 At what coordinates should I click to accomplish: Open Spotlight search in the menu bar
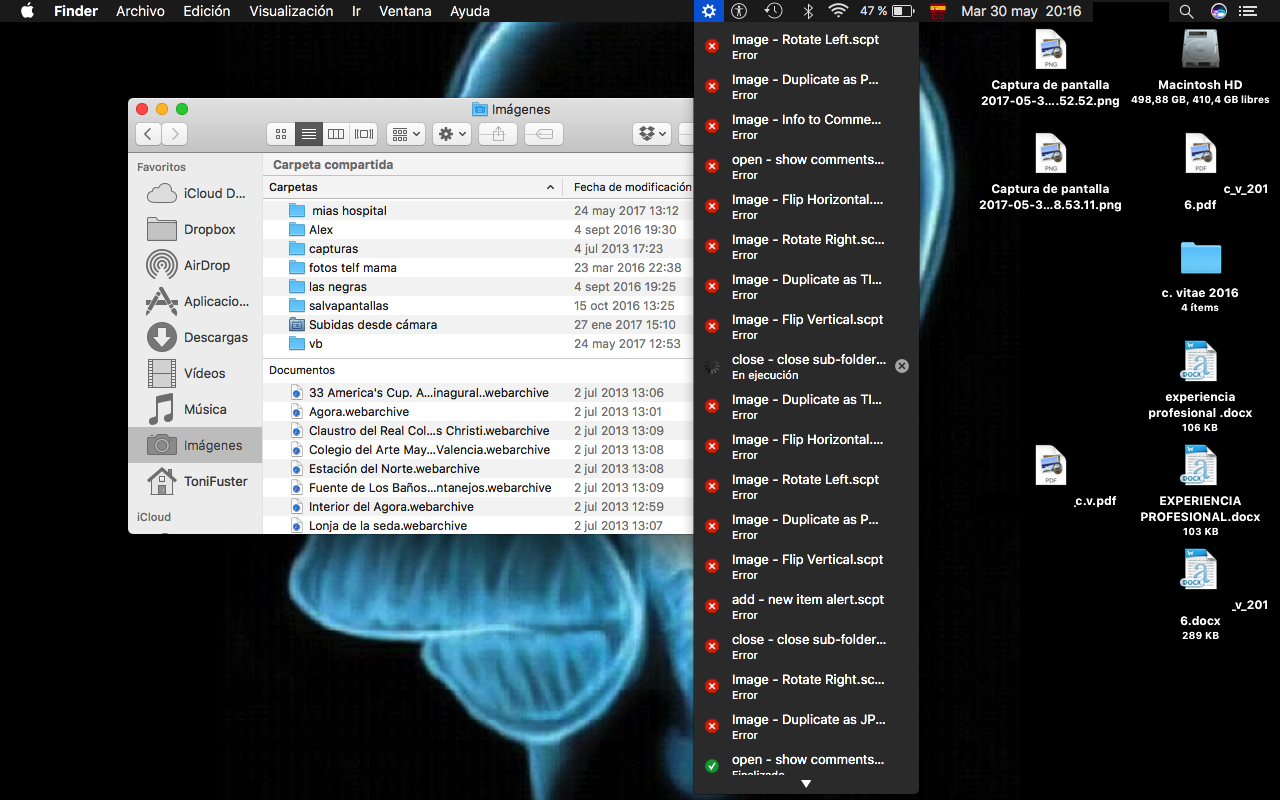coord(1186,11)
